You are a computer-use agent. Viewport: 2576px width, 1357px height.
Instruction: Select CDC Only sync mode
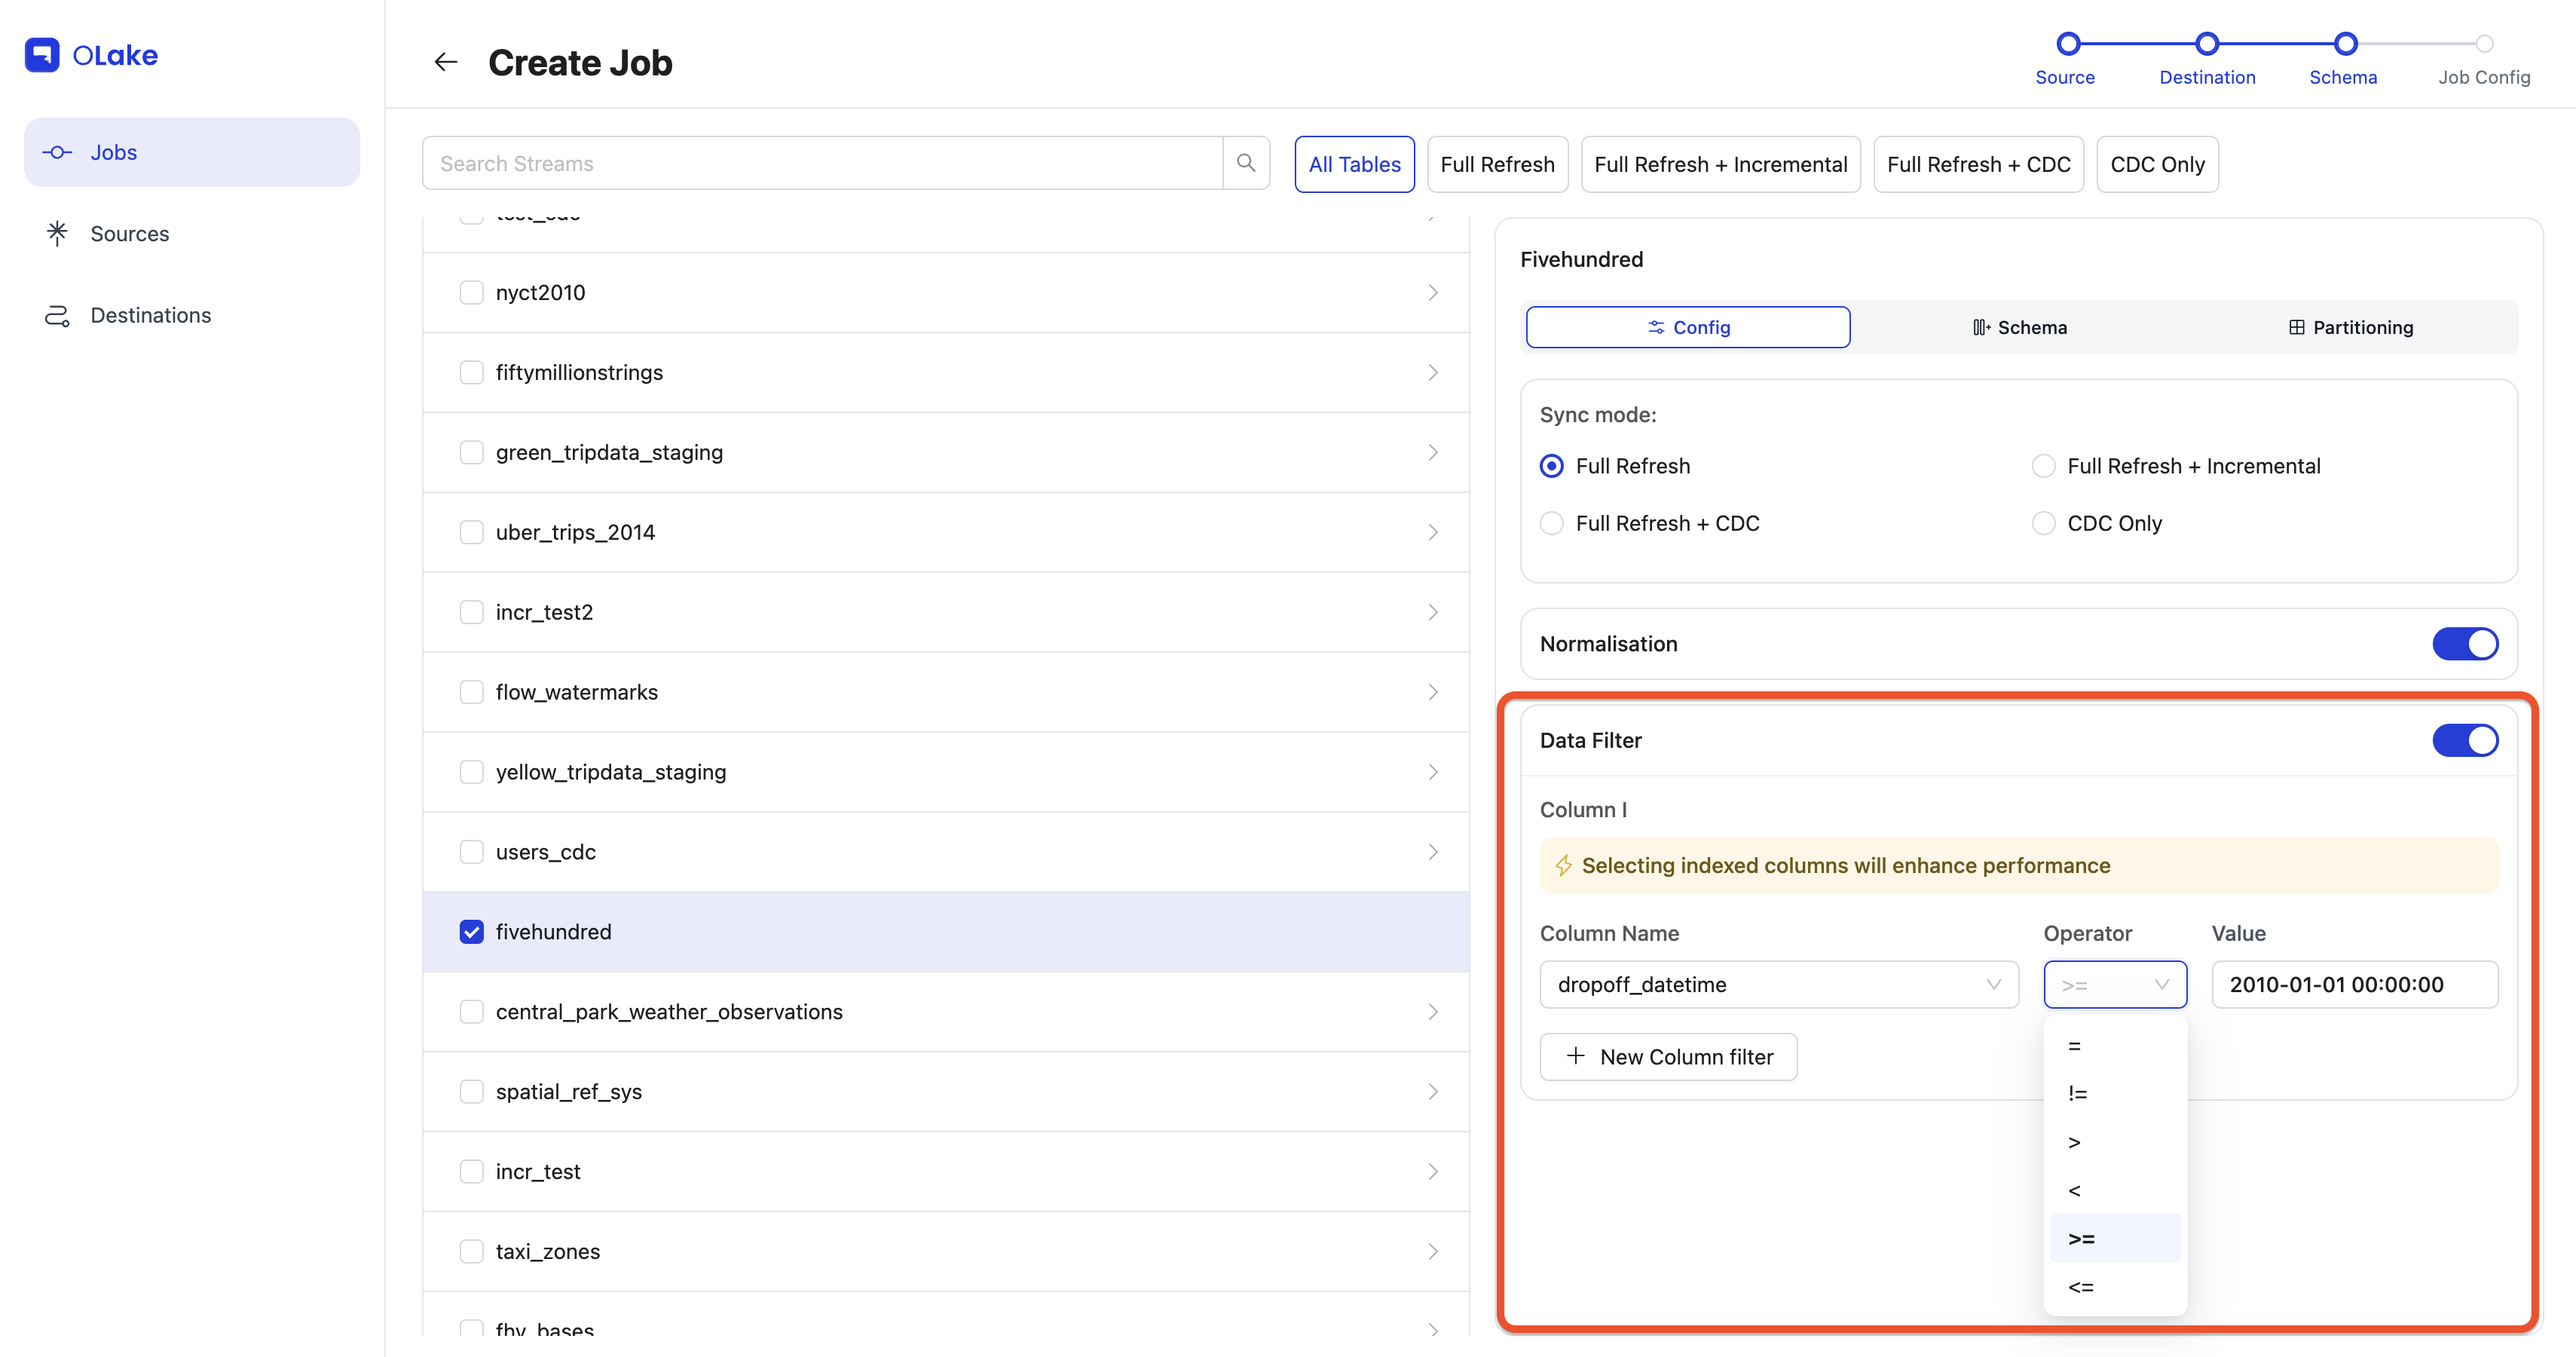click(x=2043, y=523)
